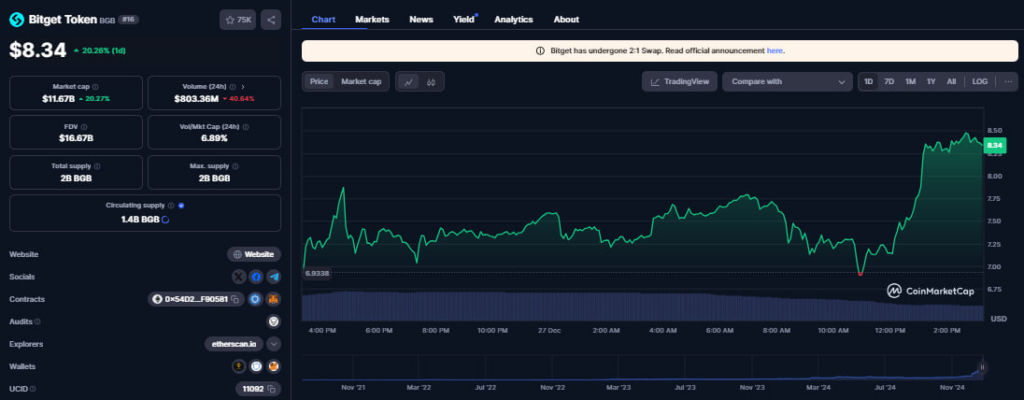Click info icon next to Total supply
Image resolution: width=1024 pixels, height=400 pixels.
[97, 167]
